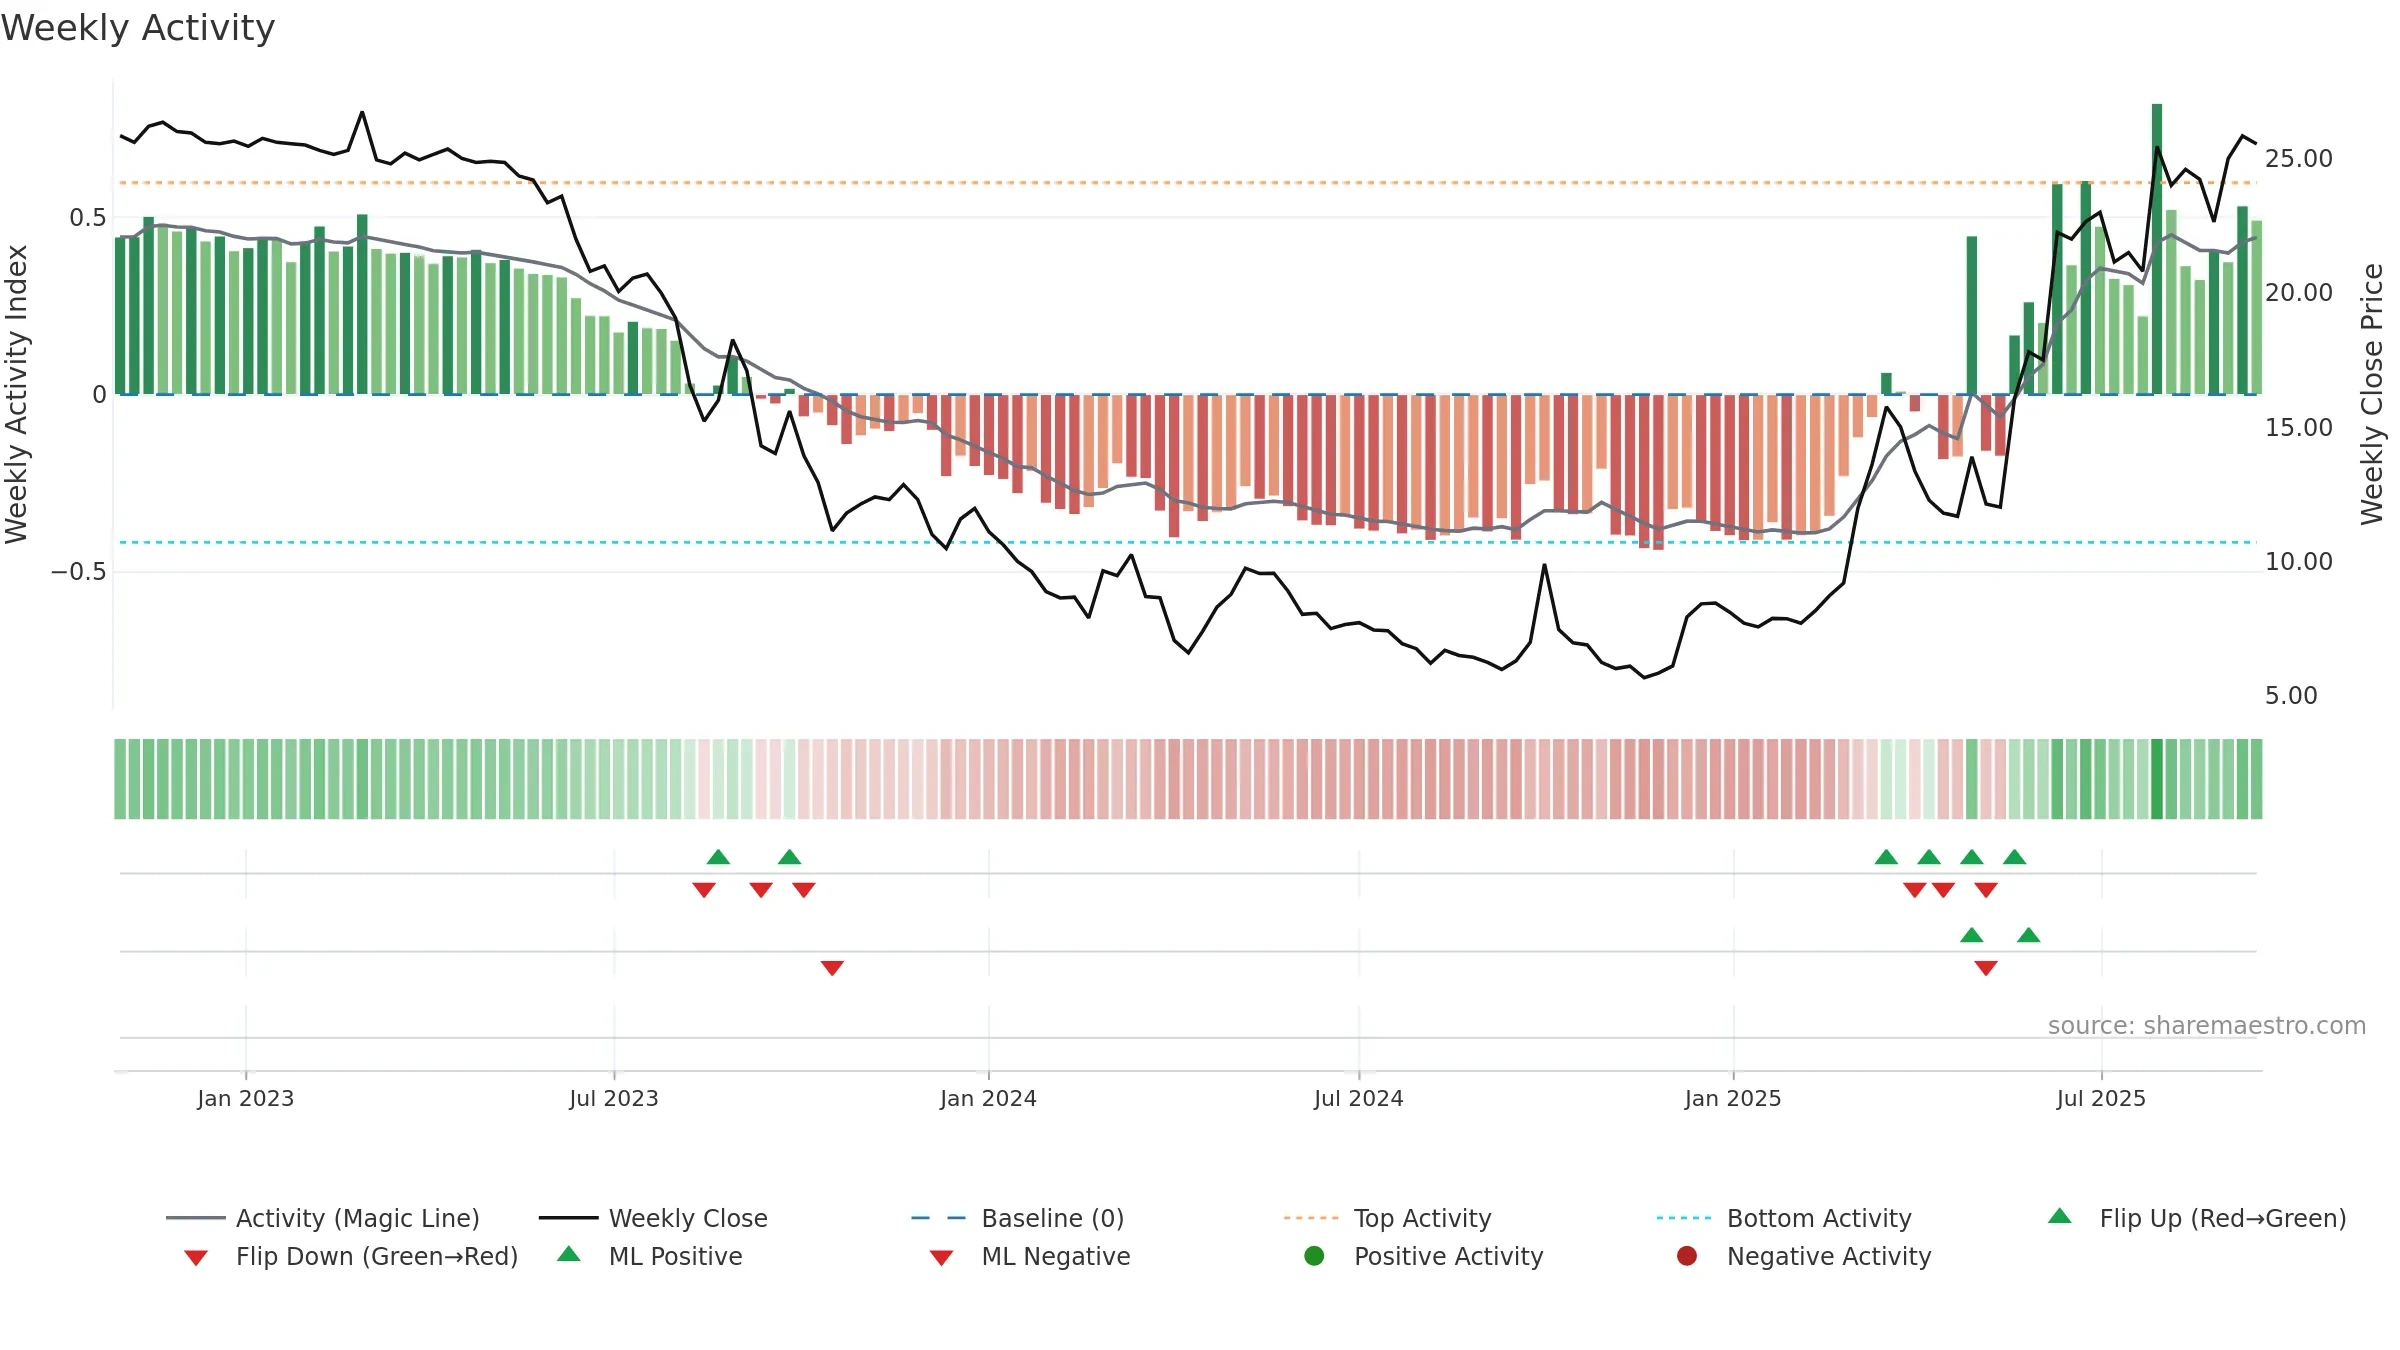Click the dotted cyan Bottom Activity legend line
This screenshot has width=2400, height=1350.
(x=1684, y=1218)
